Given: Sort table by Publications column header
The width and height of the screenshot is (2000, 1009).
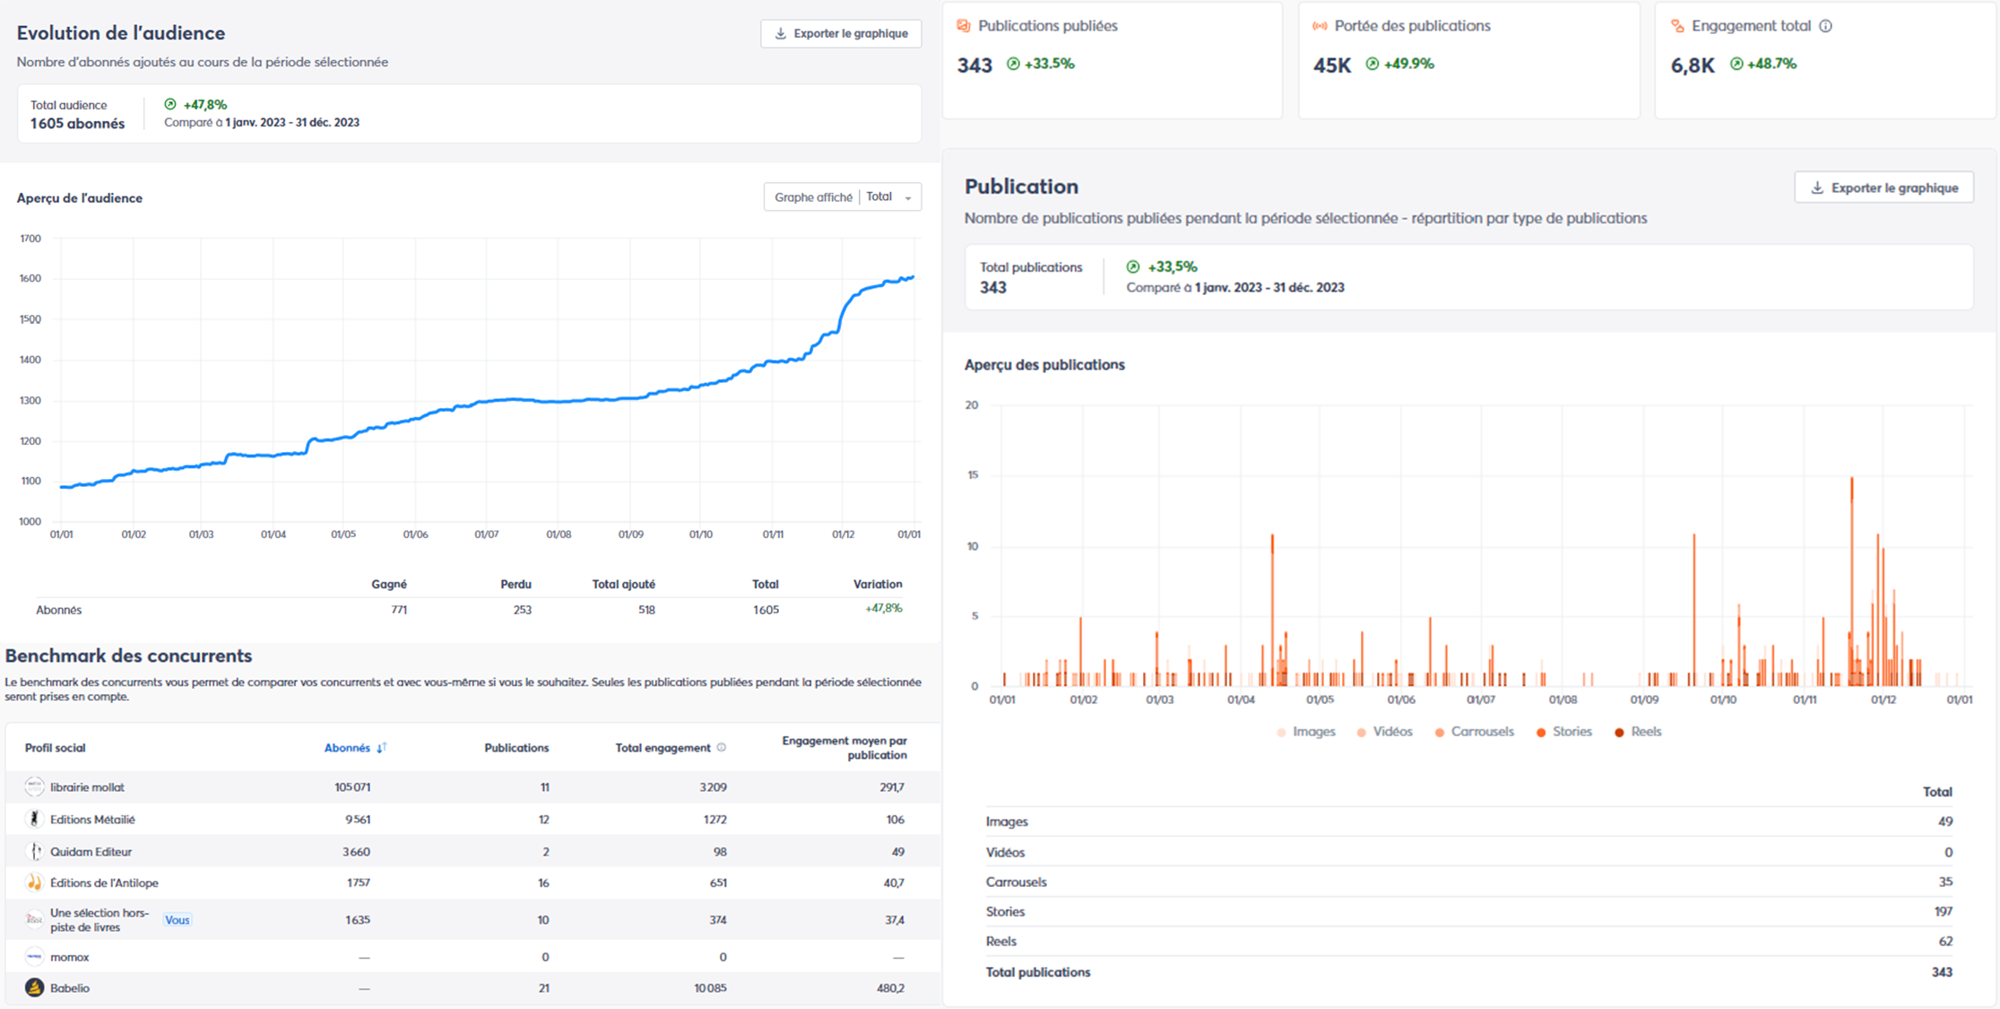Looking at the screenshot, I should click(x=516, y=748).
